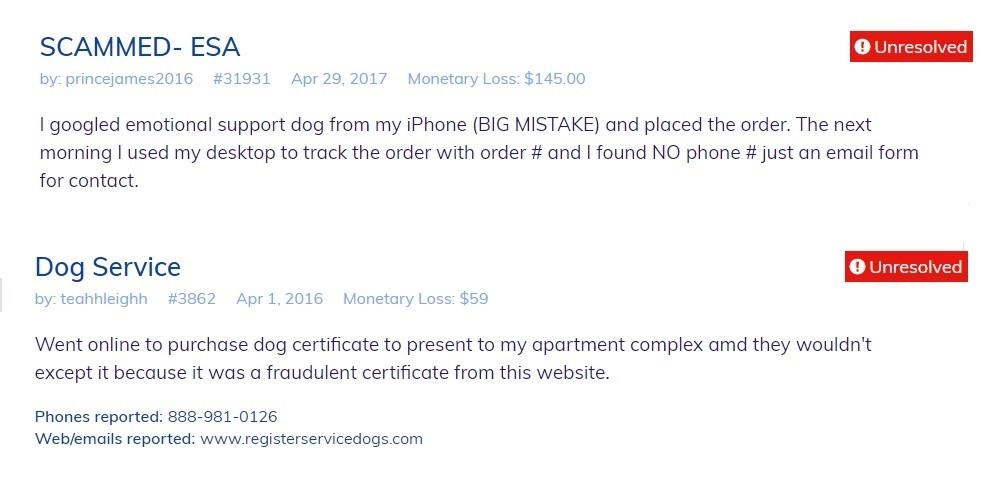Click the Apr 1, 2016 date
Viewport: 998px width, 502px height.
pos(279,299)
